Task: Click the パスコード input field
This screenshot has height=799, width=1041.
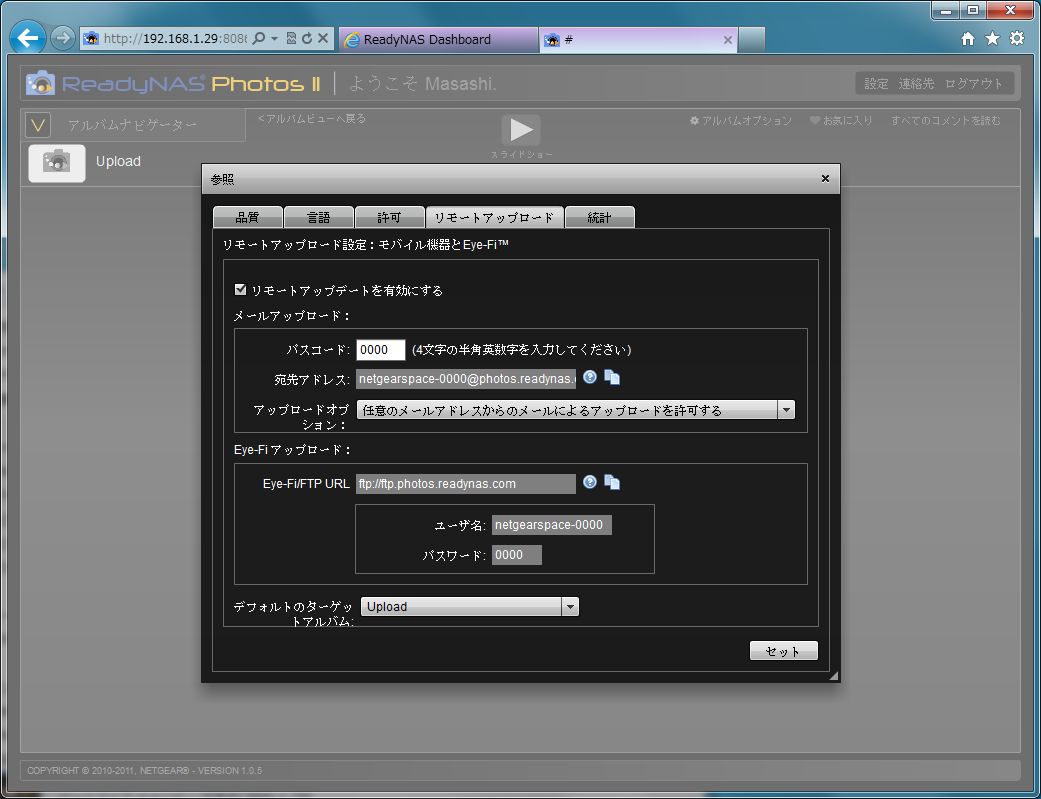Action: tap(380, 350)
